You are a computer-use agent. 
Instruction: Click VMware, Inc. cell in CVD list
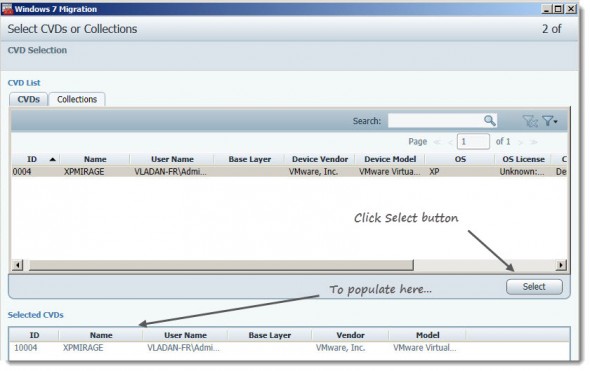click(x=313, y=172)
